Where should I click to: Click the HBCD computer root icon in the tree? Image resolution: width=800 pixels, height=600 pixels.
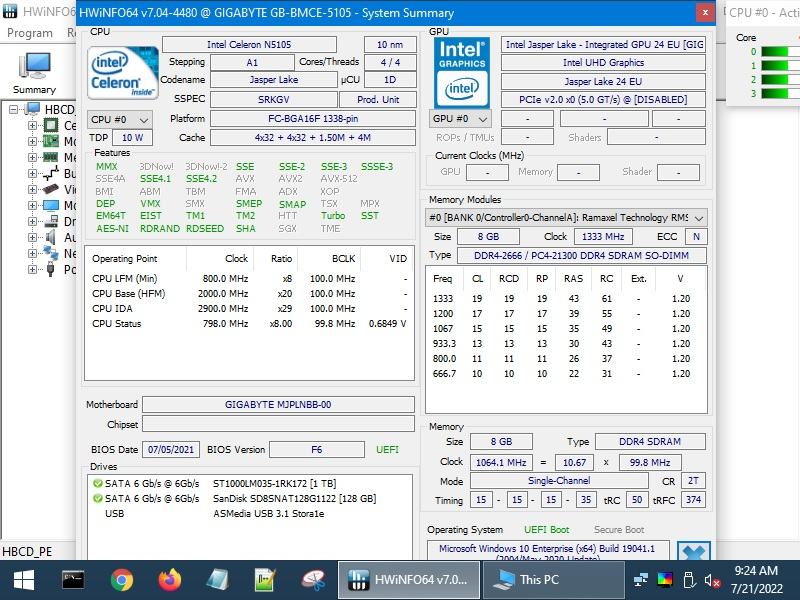coord(33,109)
